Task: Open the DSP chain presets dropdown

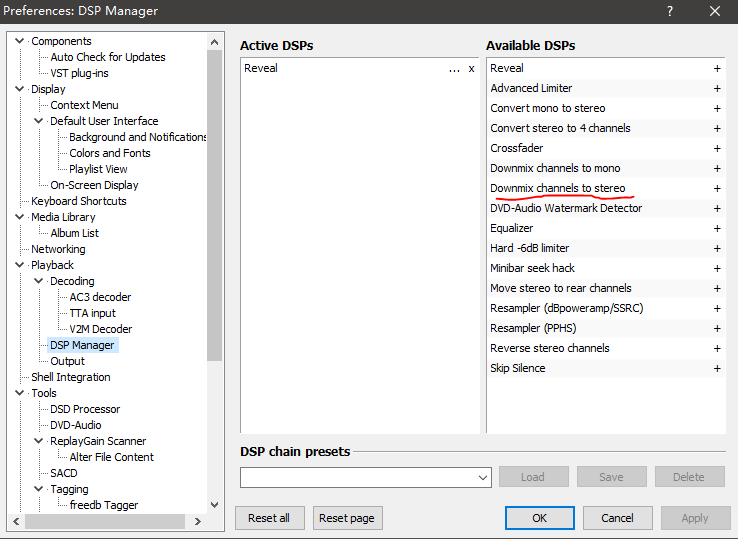Action: (484, 478)
